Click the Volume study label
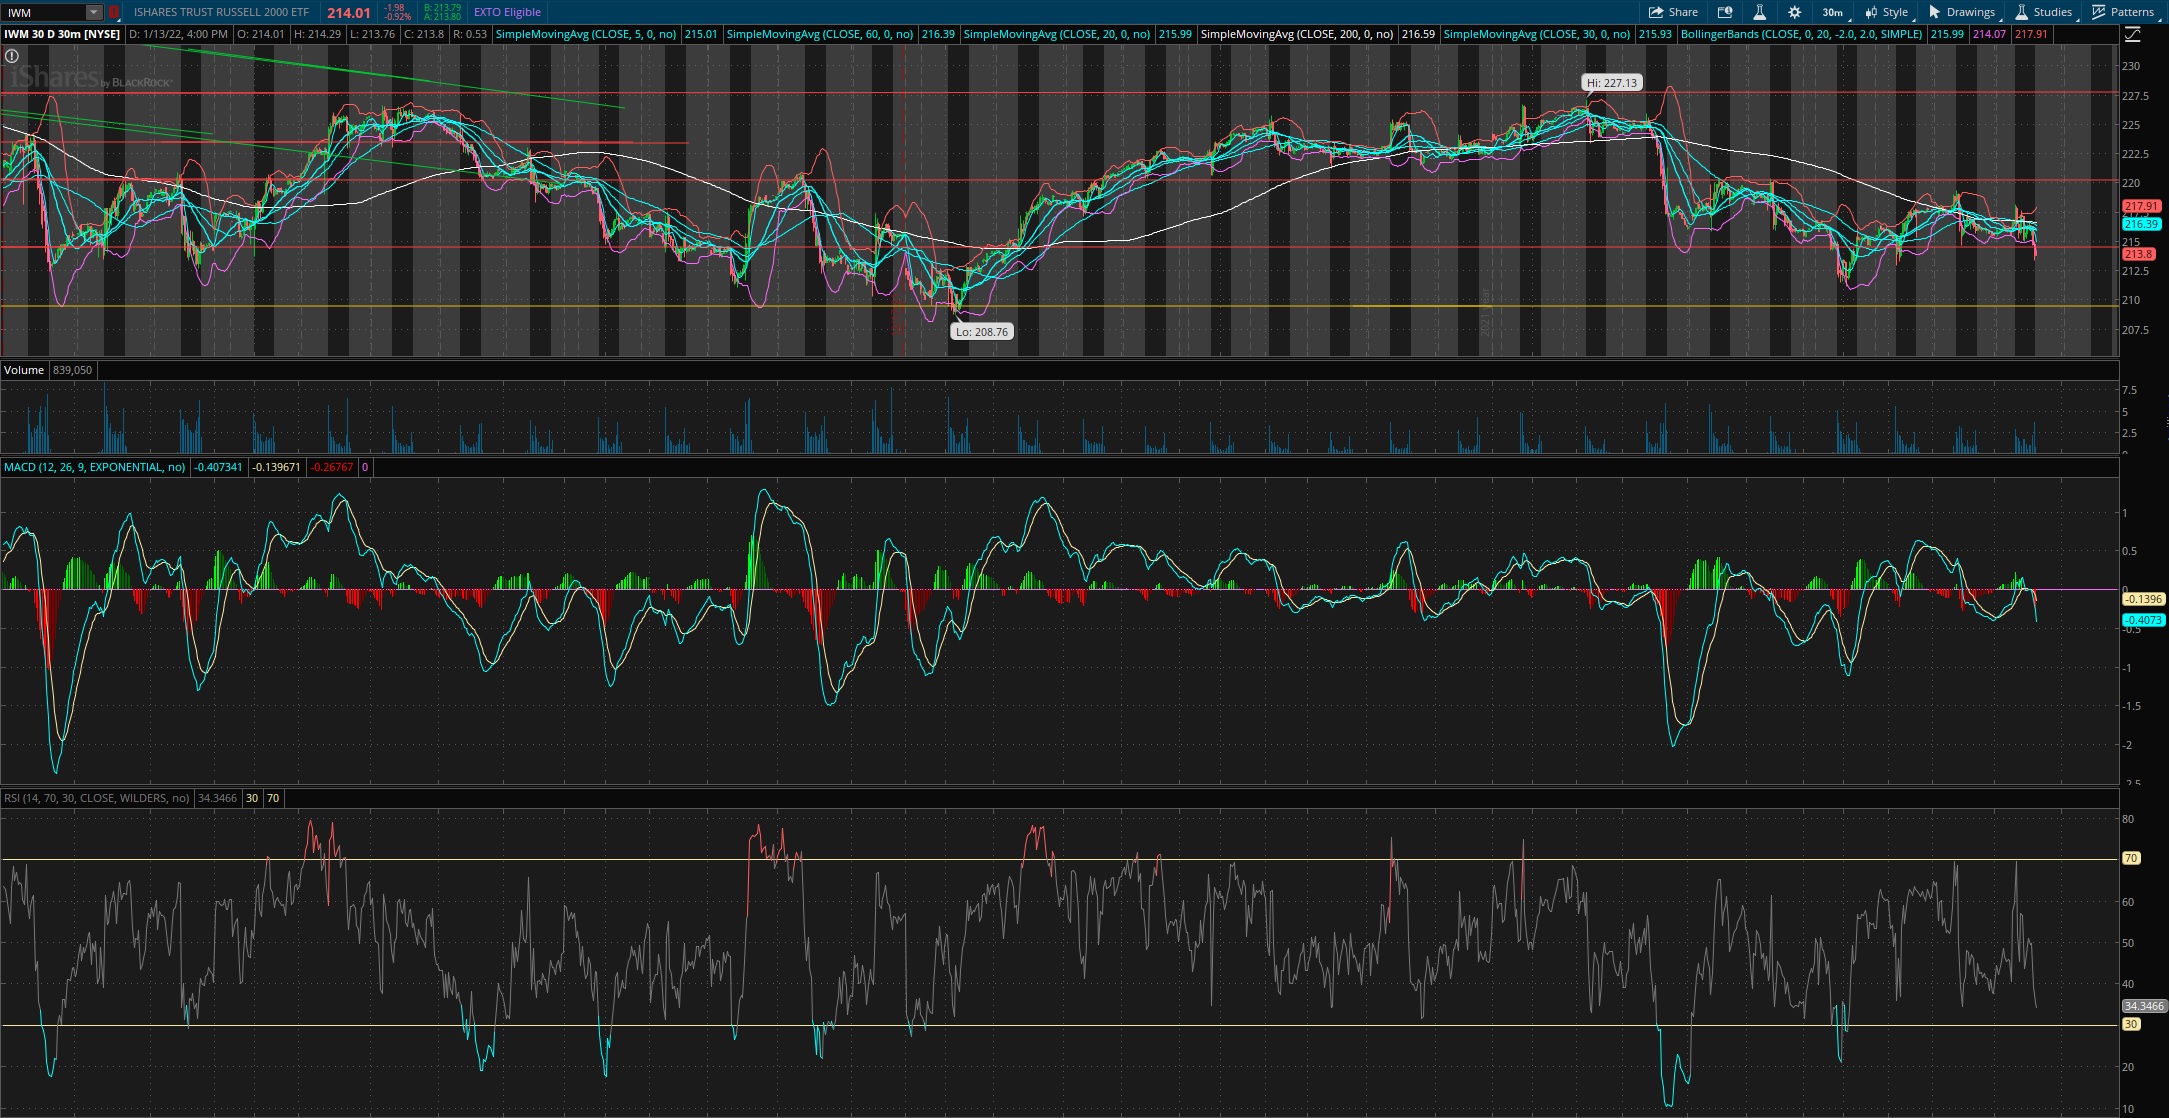This screenshot has width=2169, height=1118. [x=24, y=370]
